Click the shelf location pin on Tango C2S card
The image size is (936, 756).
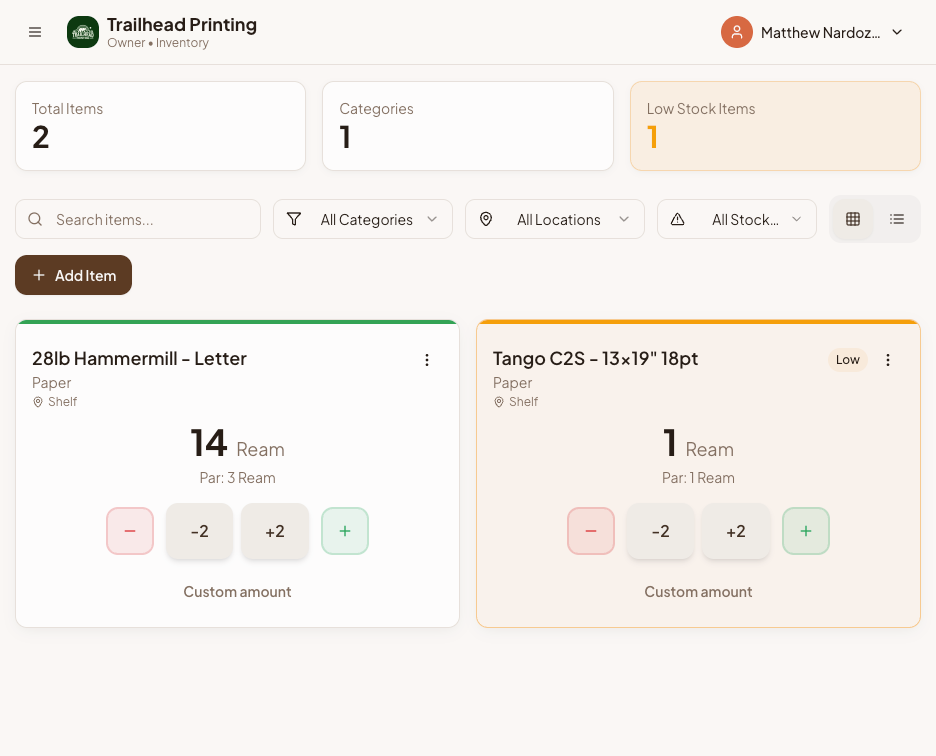coord(499,402)
